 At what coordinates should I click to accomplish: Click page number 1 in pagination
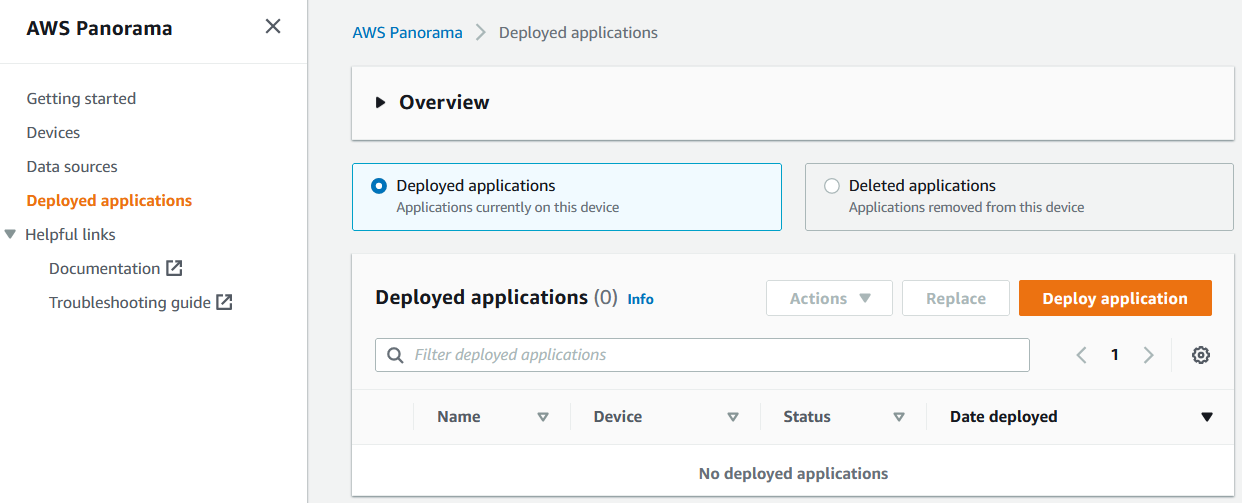point(1114,355)
